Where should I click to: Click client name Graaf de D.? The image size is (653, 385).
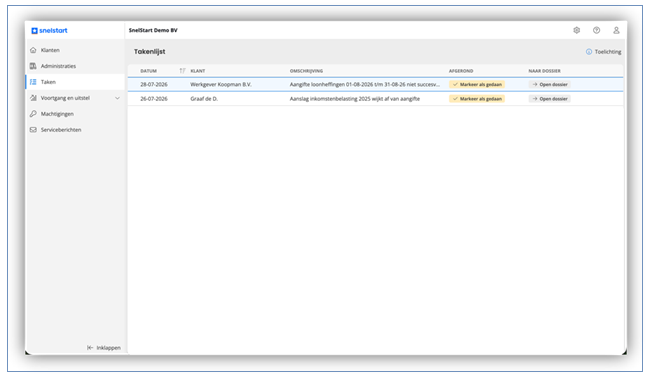204,99
